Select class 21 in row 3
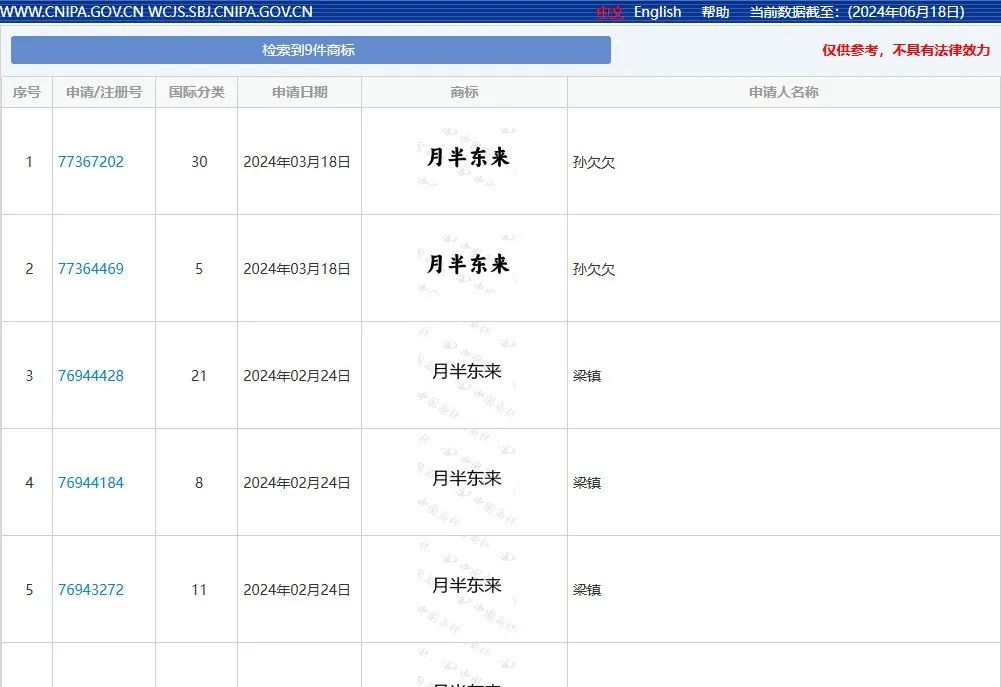 (x=199, y=375)
